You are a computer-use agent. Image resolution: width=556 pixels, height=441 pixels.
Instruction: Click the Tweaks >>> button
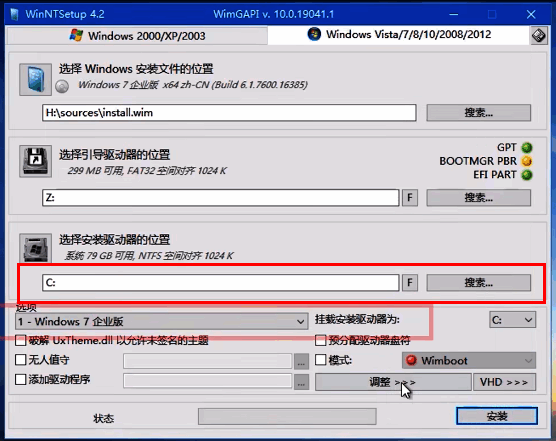pos(393,382)
